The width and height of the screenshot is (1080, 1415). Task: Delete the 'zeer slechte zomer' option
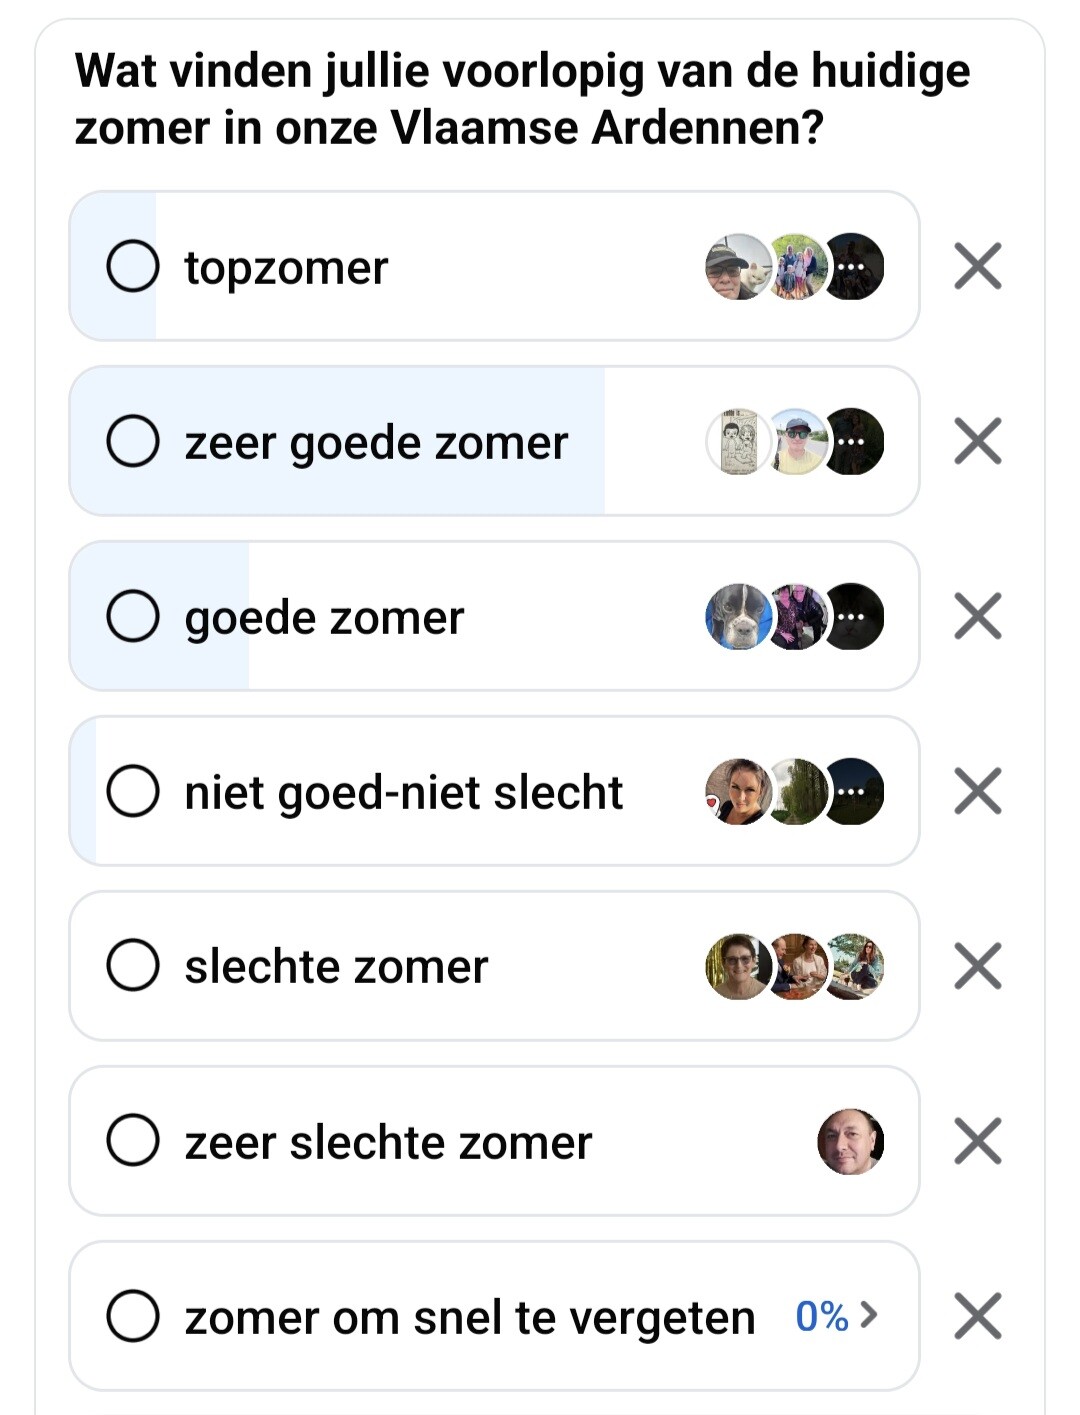point(977,1141)
